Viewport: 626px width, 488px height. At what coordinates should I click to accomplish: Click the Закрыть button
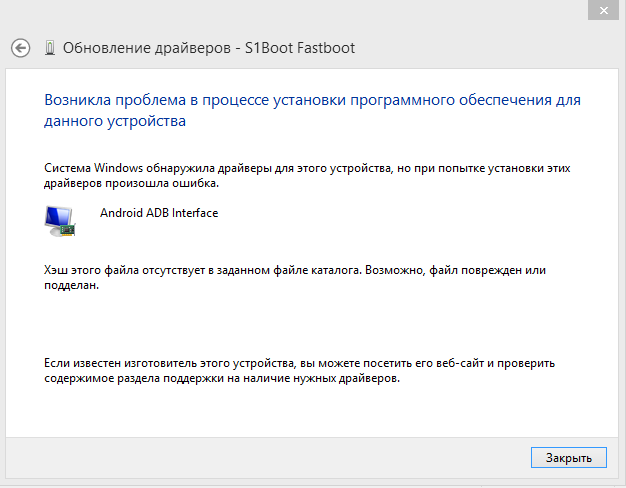[569, 458]
